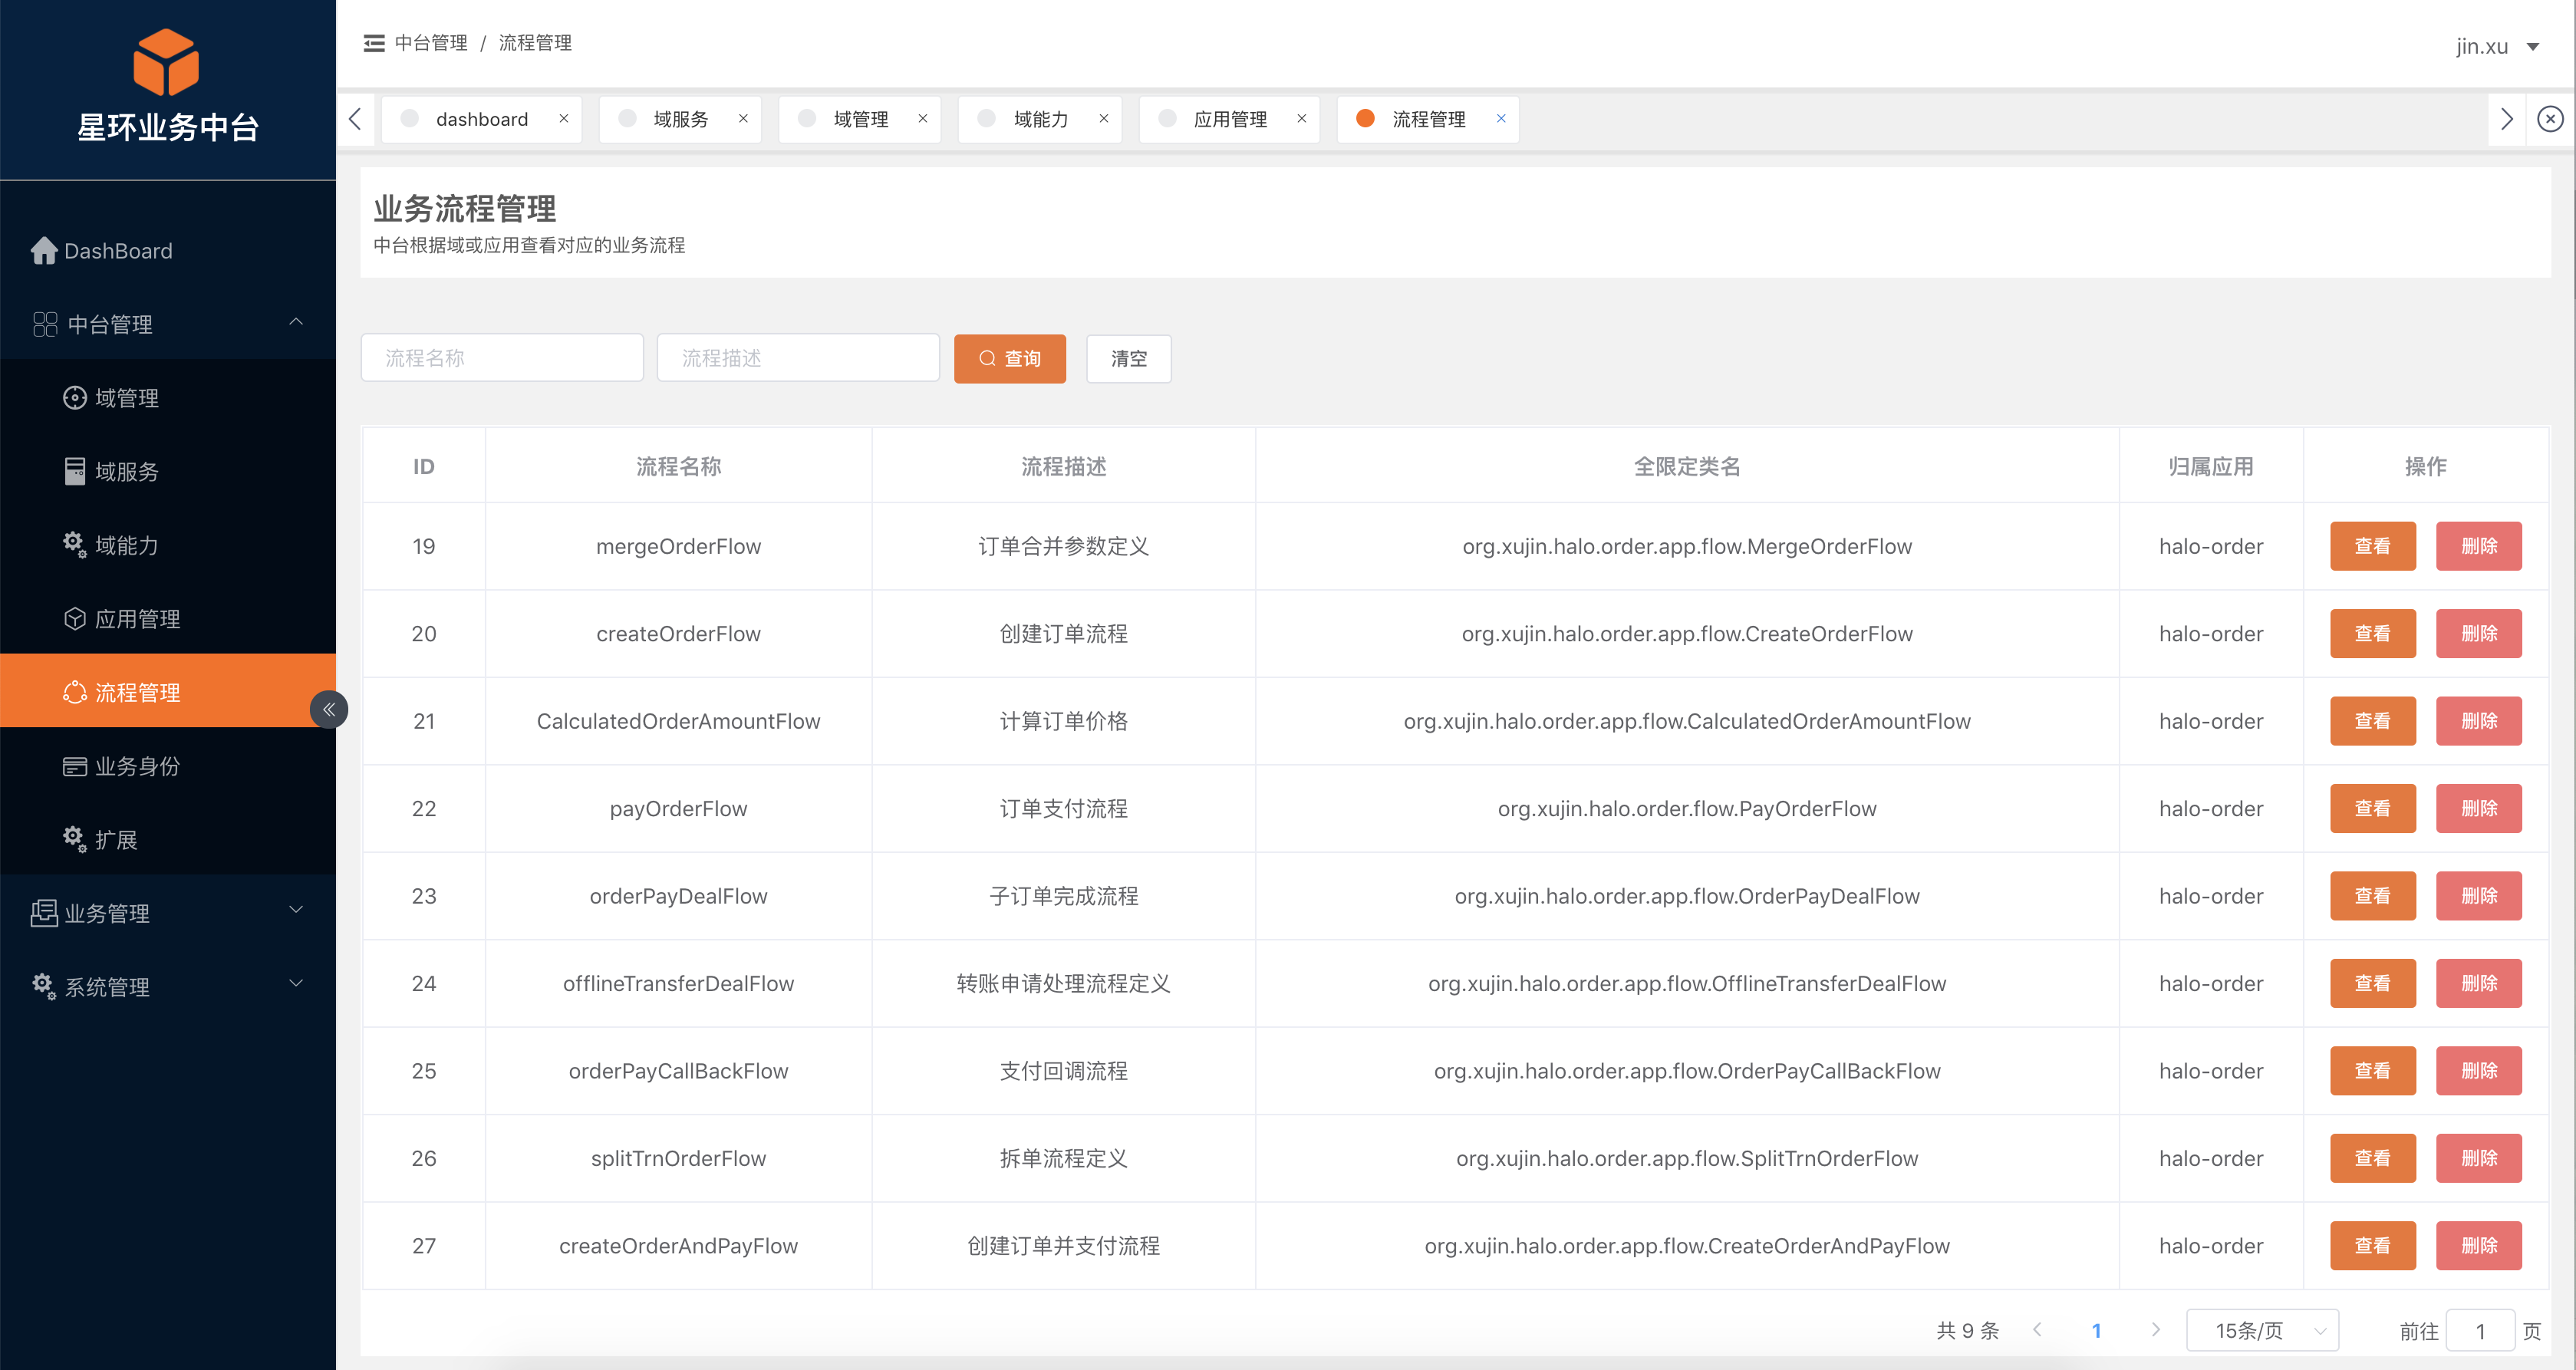Close the 域服务 tab
The height and width of the screenshot is (1370, 2576).
743,118
